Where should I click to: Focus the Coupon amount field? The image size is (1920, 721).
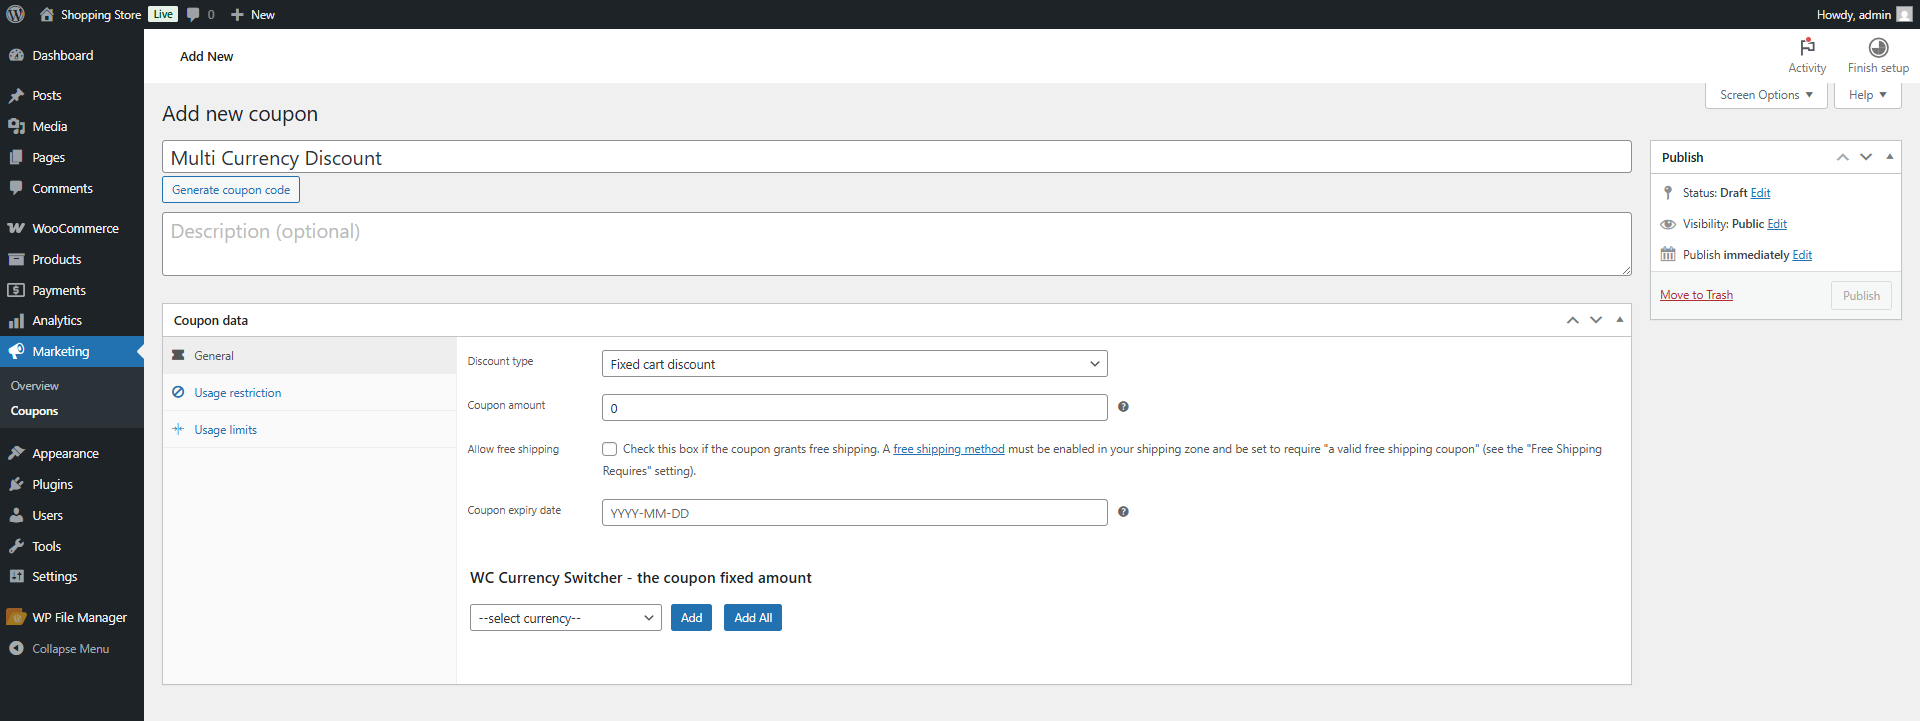click(x=855, y=408)
